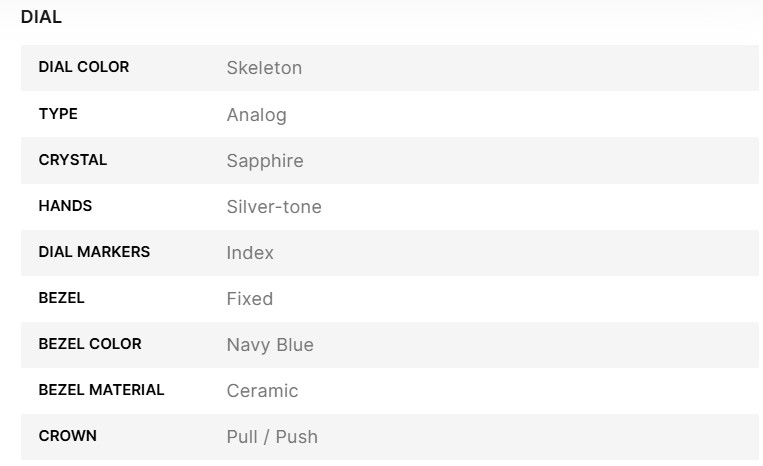Select the Ceramic material value
Screen dimensions: 763x466
[x=262, y=391]
